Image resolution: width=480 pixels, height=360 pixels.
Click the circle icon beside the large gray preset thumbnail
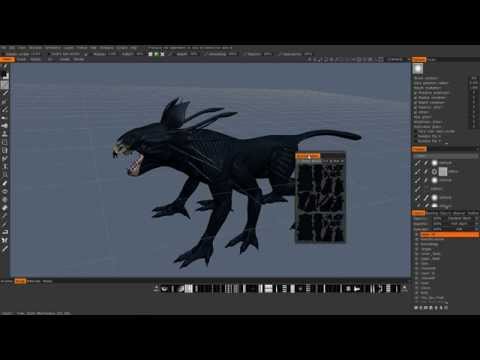[x=434, y=172]
